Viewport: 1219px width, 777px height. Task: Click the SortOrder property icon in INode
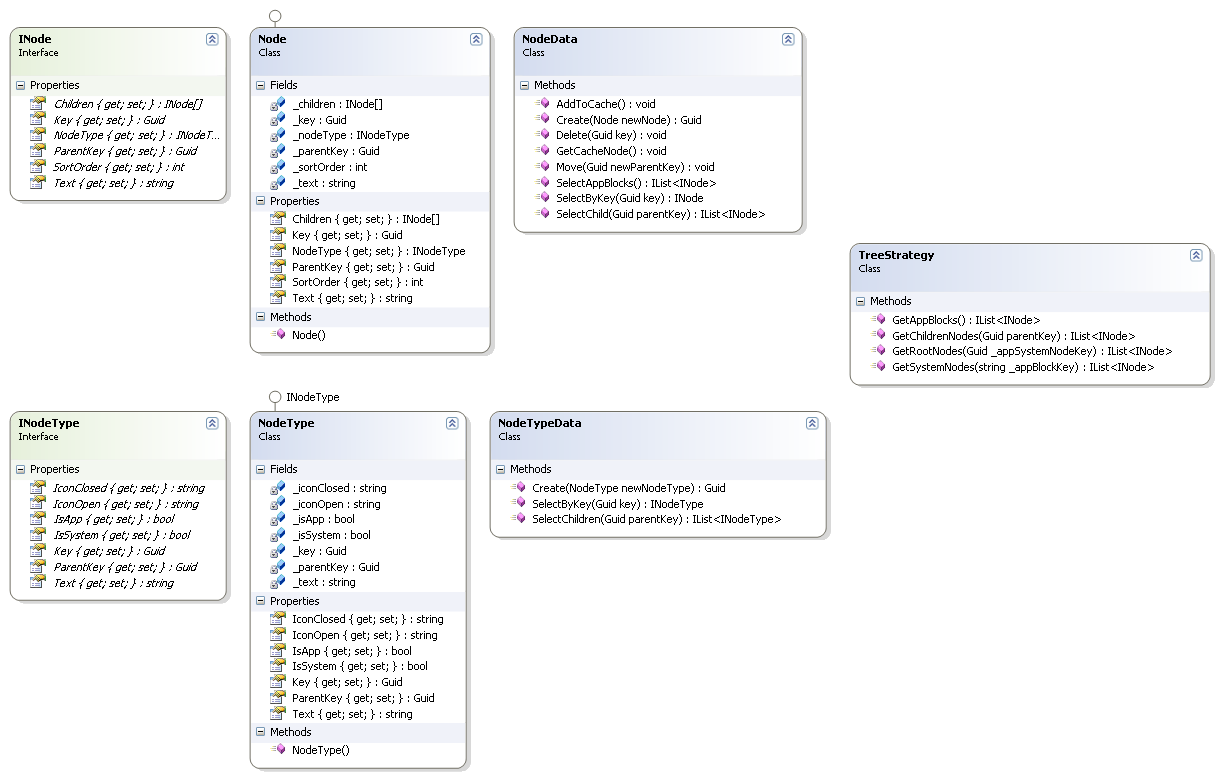[x=37, y=167]
